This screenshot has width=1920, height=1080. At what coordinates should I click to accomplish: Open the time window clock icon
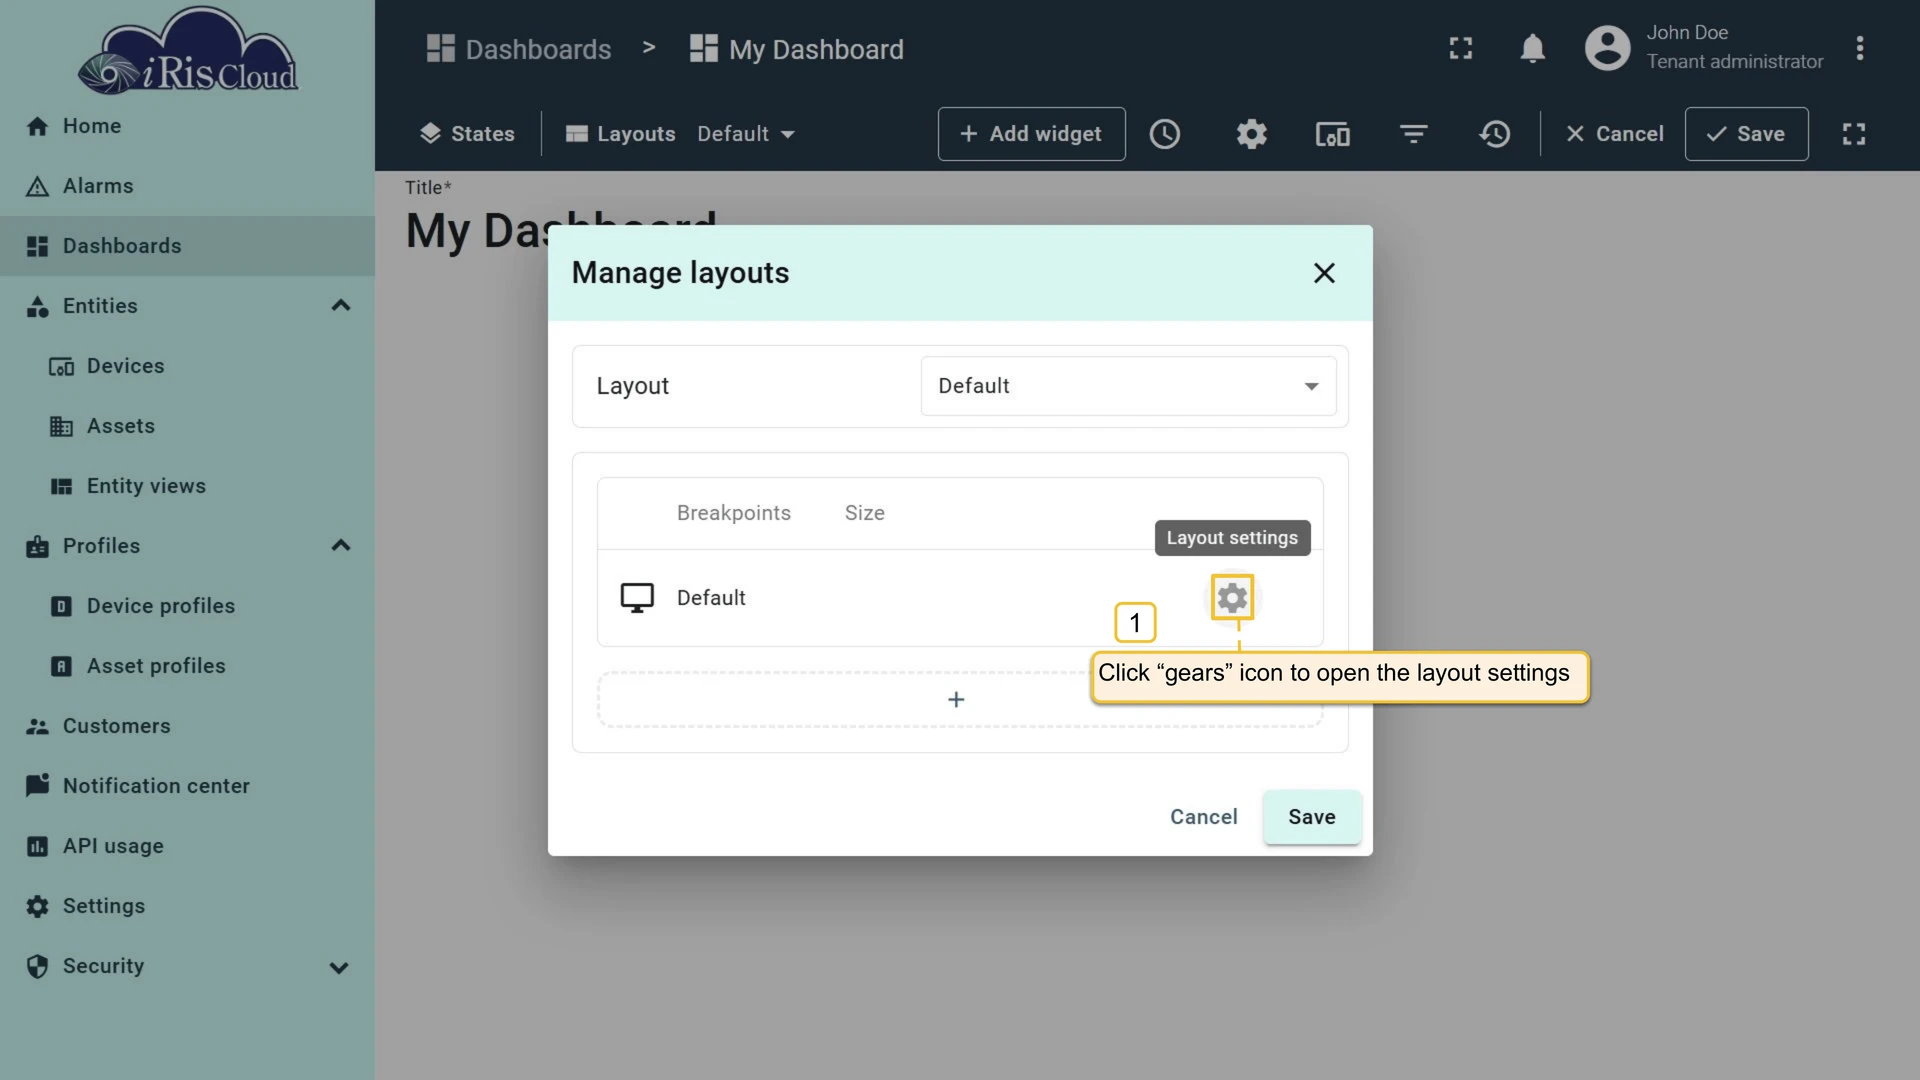tap(1165, 134)
